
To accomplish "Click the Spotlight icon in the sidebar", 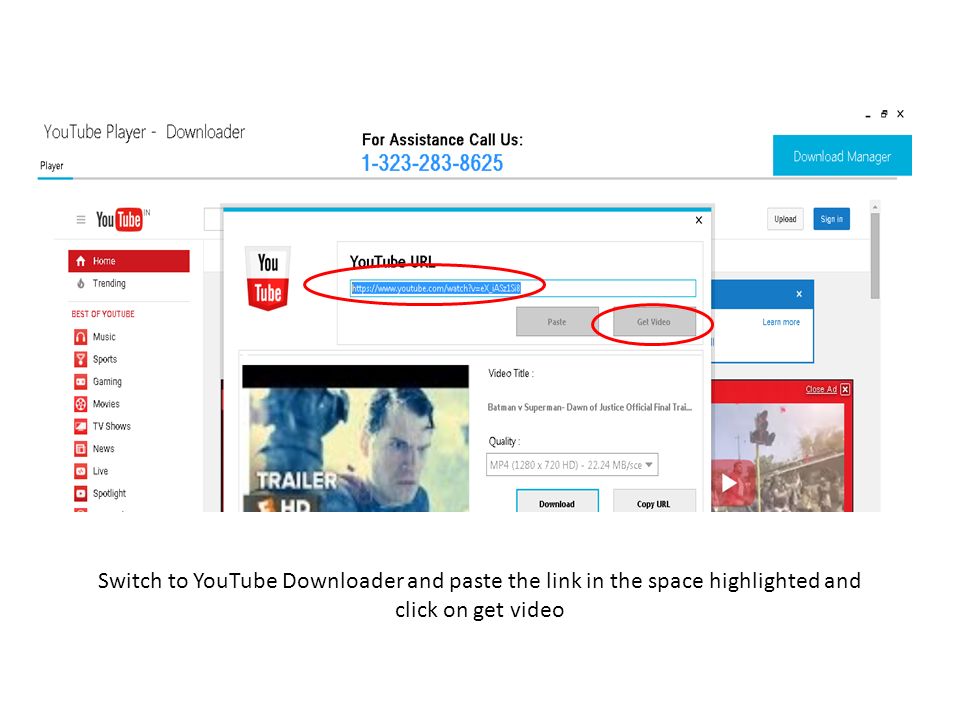I will point(81,493).
